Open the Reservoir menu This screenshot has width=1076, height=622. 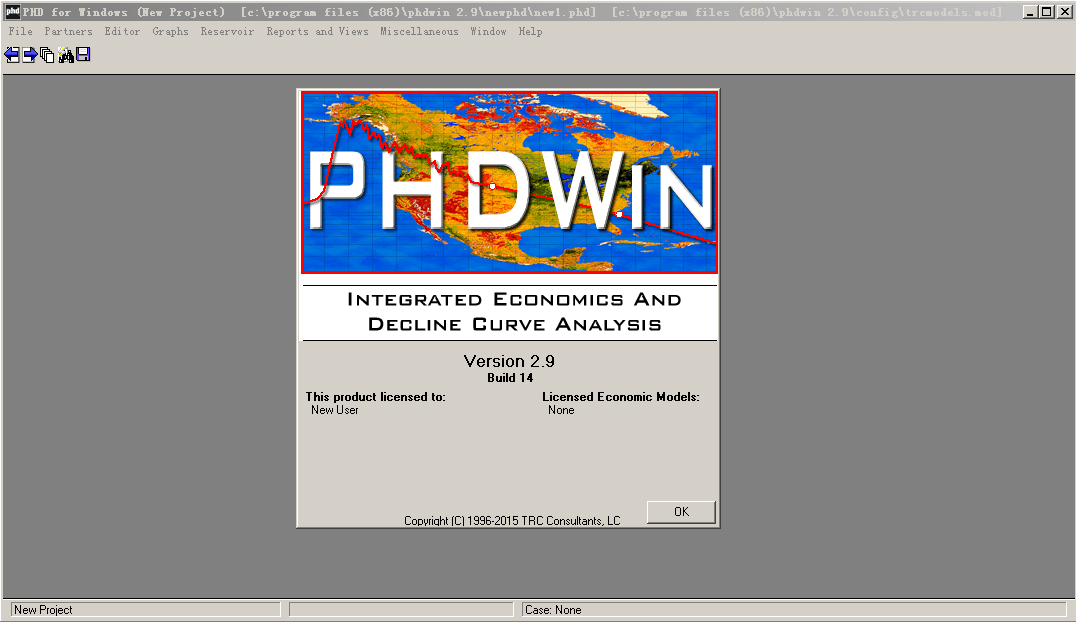coord(227,32)
